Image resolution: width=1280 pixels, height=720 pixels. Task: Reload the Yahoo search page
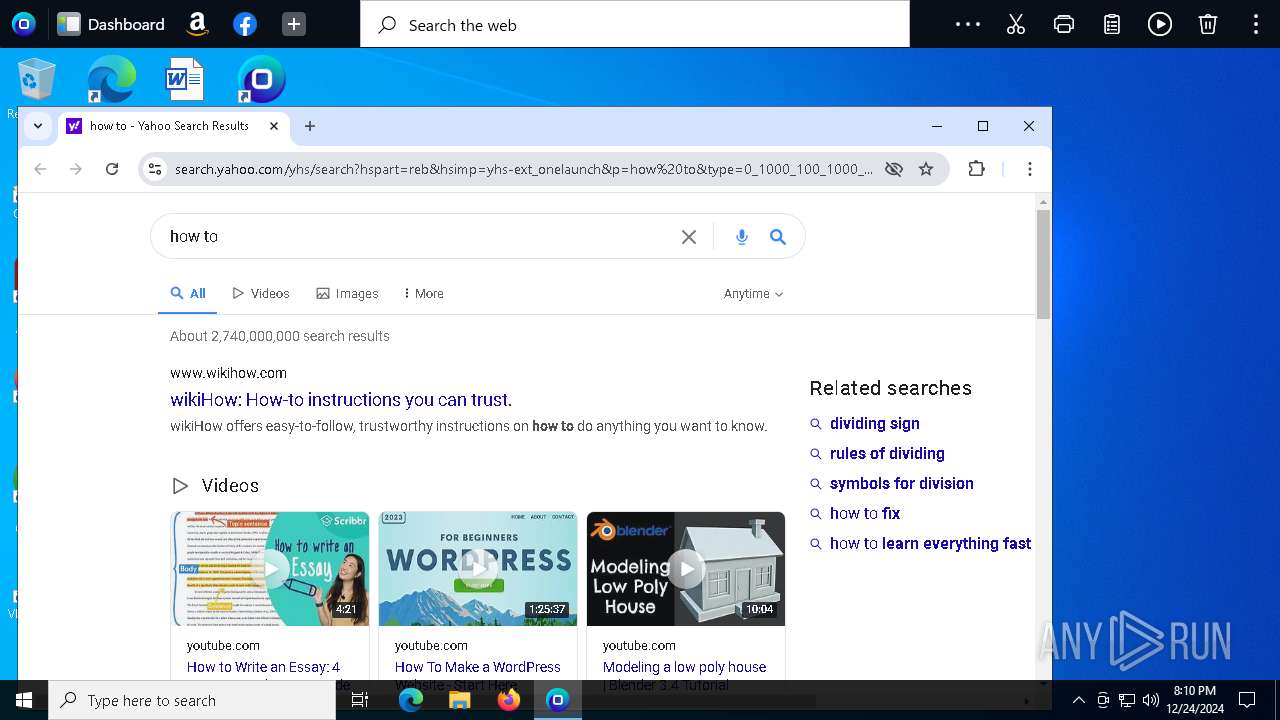(x=112, y=169)
